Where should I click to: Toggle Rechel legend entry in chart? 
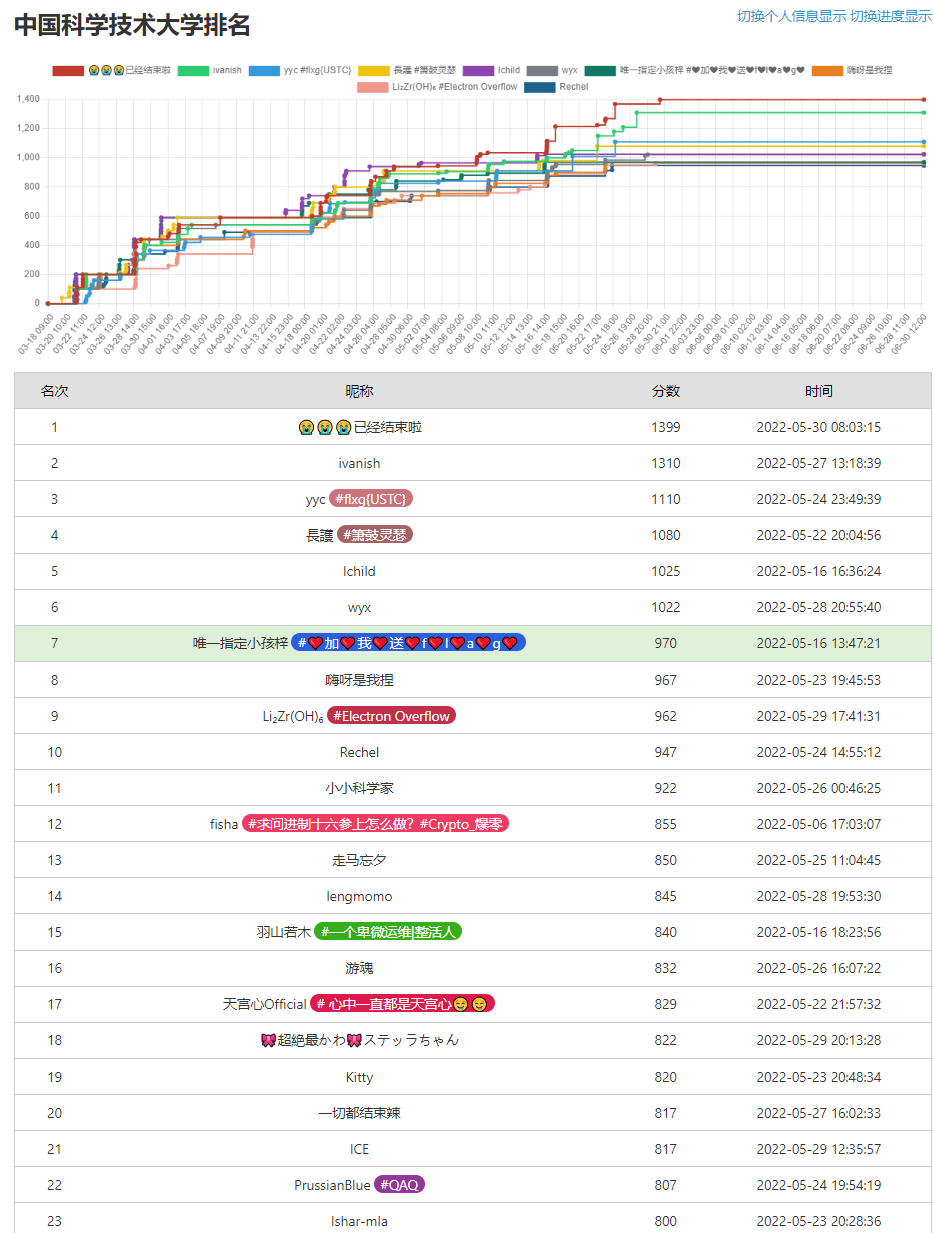[x=540, y=87]
